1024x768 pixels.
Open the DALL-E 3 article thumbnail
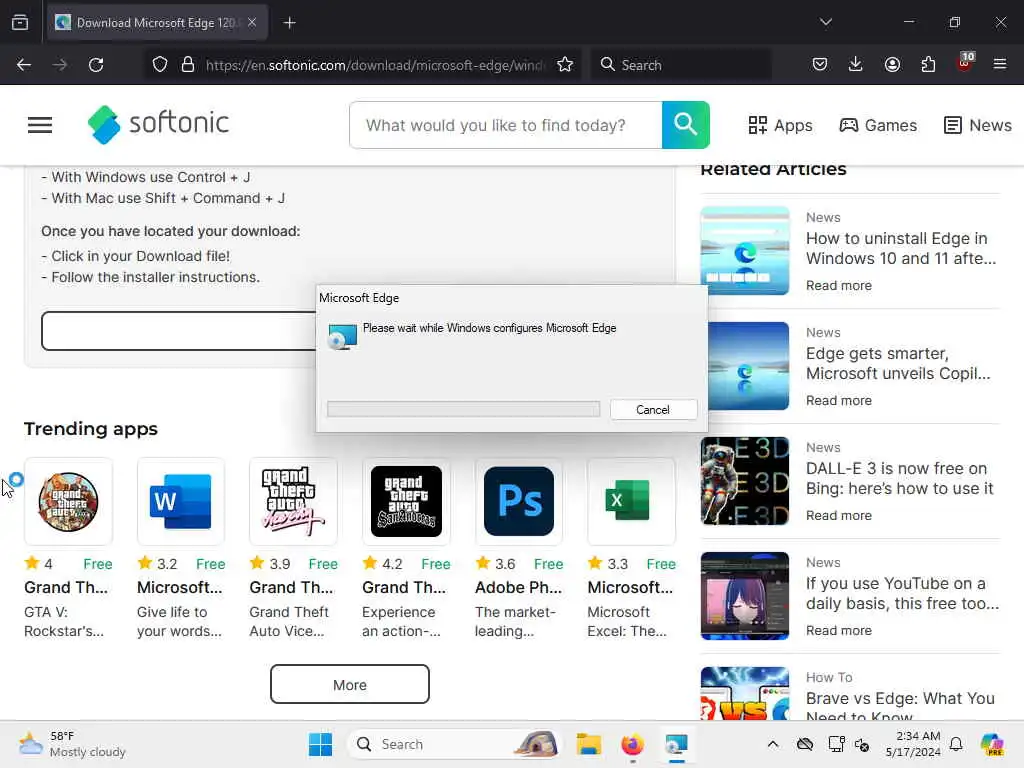[745, 481]
